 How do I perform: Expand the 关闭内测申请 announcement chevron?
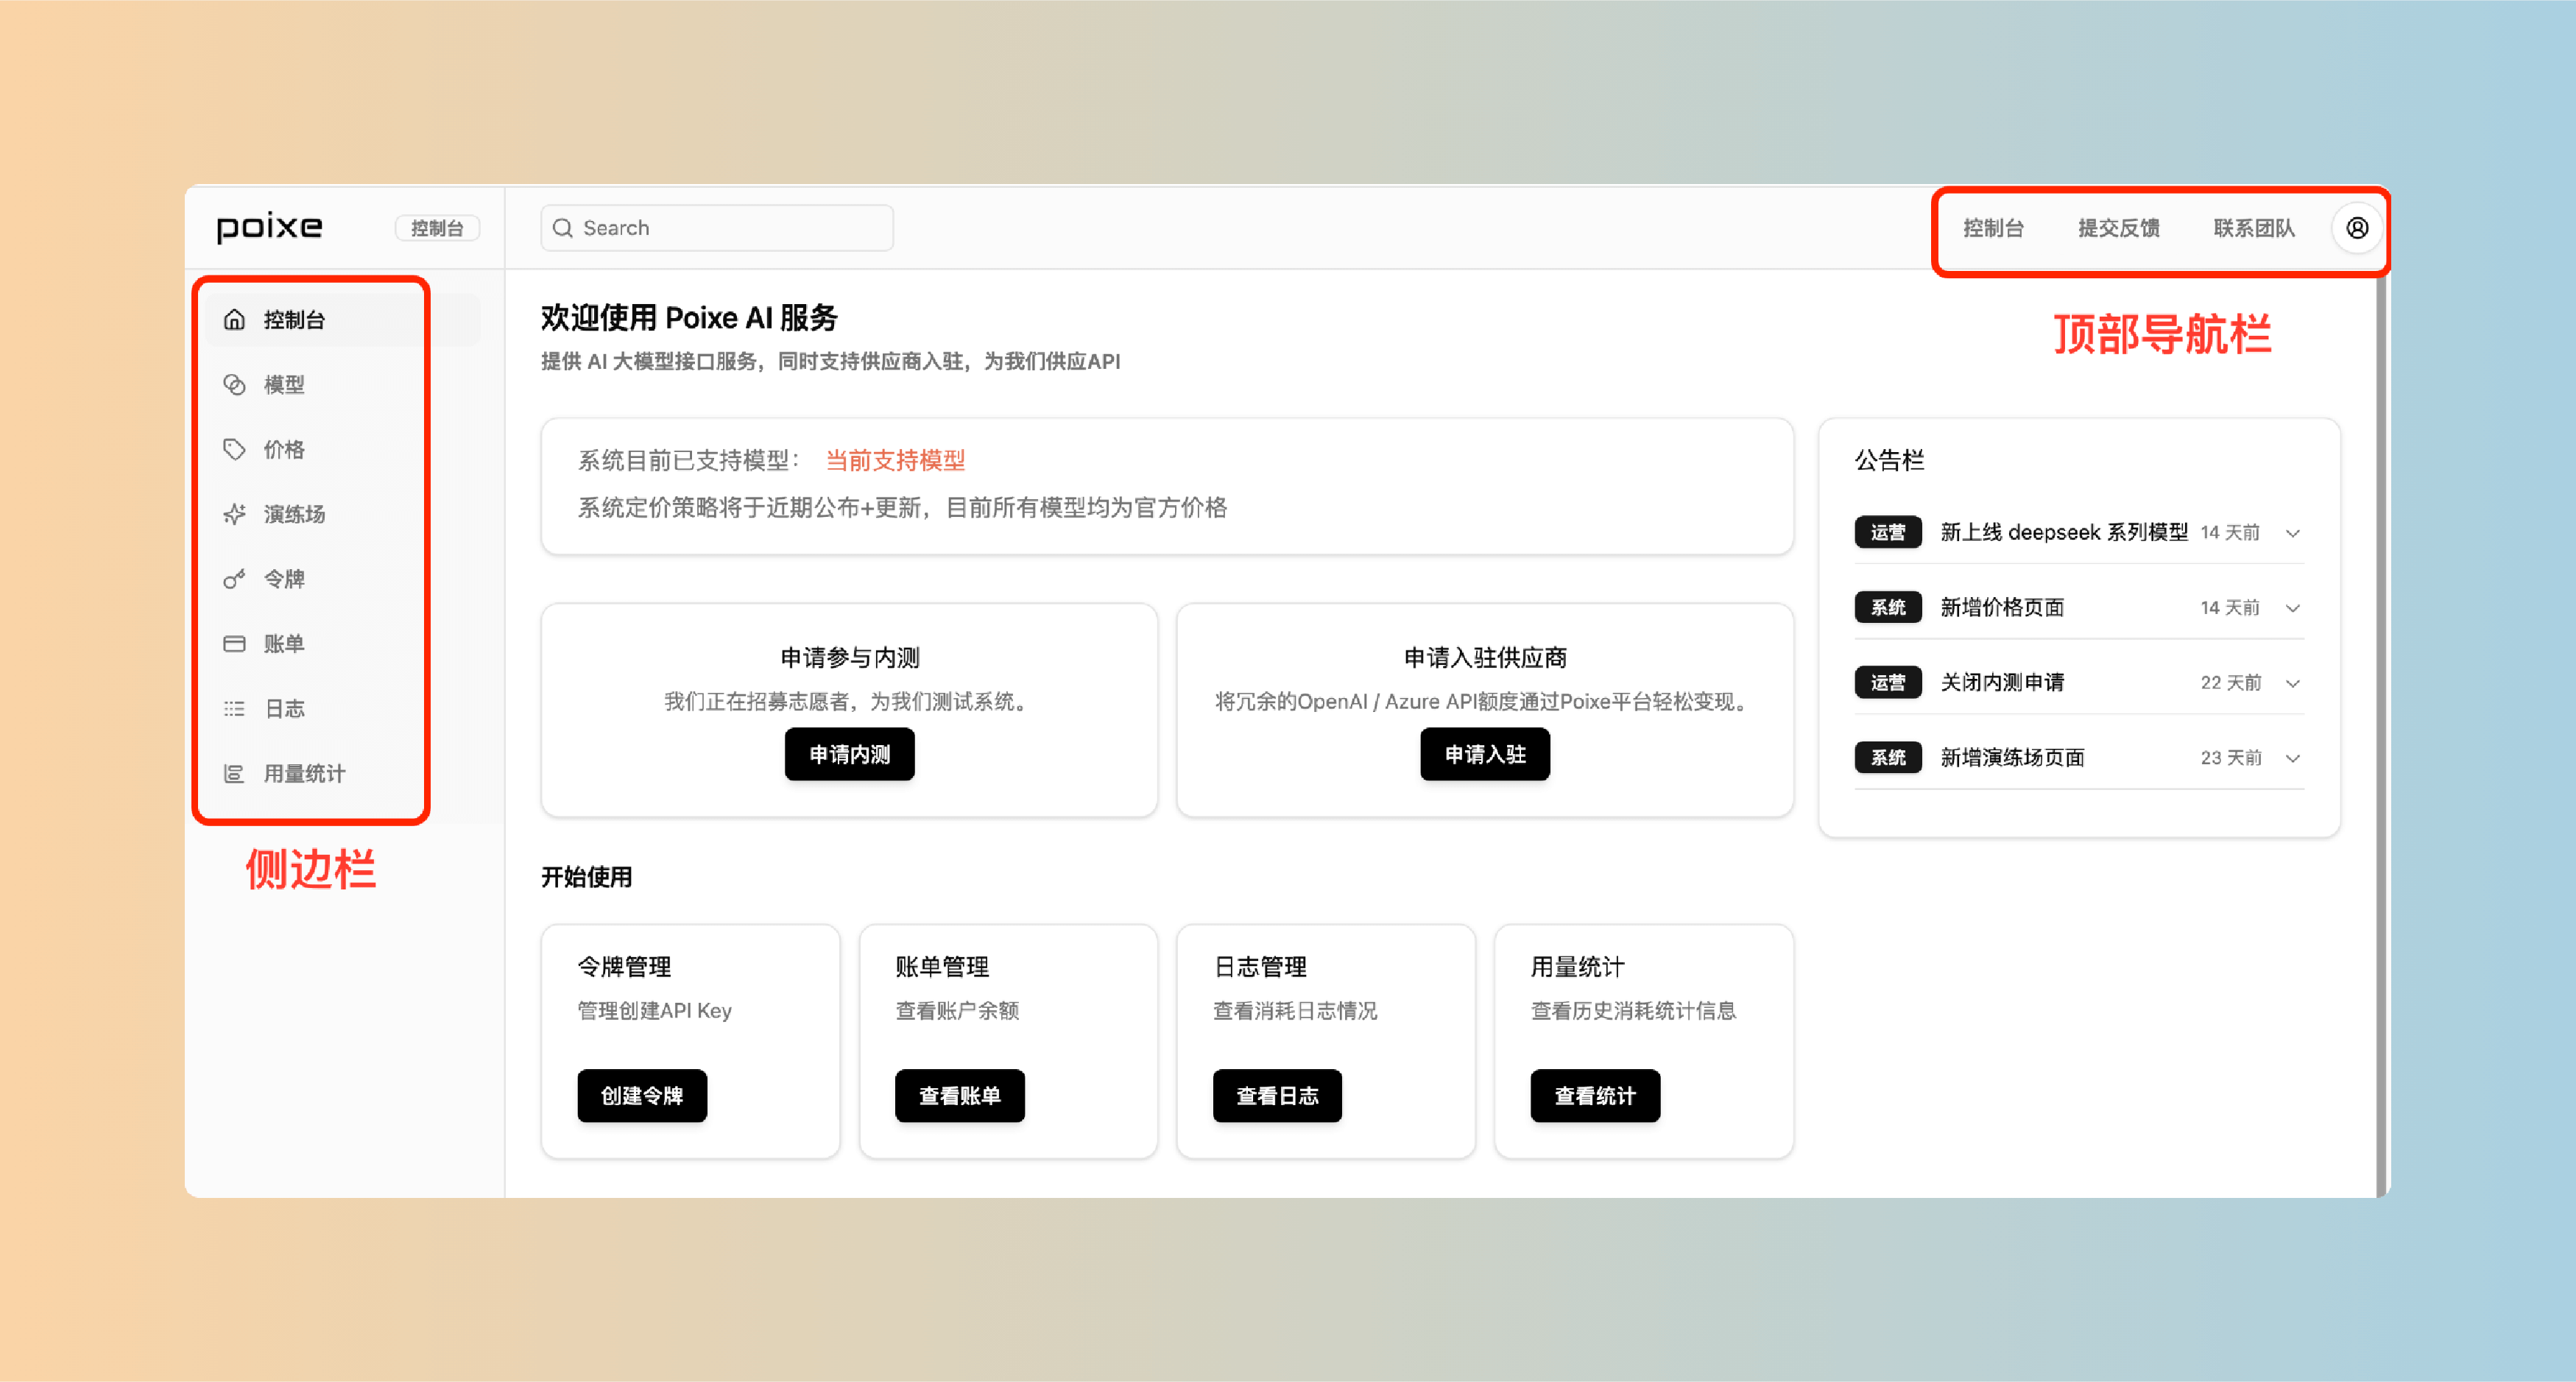point(2293,683)
